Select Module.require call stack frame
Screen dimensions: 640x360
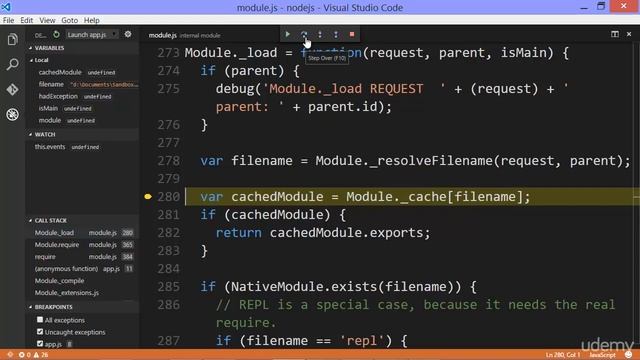83,244
